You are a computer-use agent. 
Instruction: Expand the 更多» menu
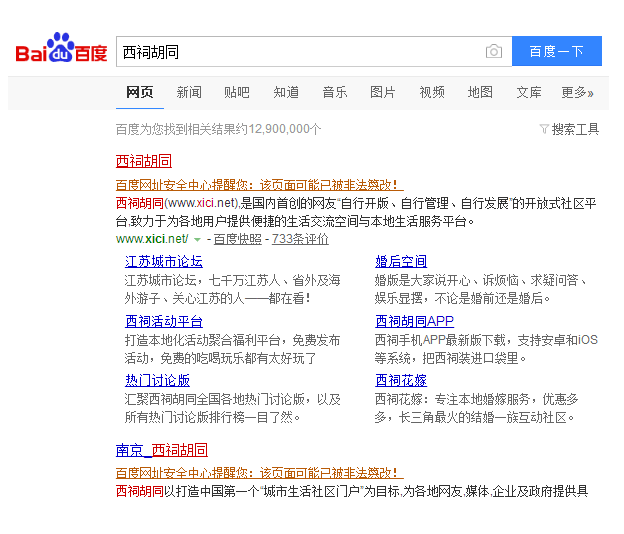[x=577, y=92]
